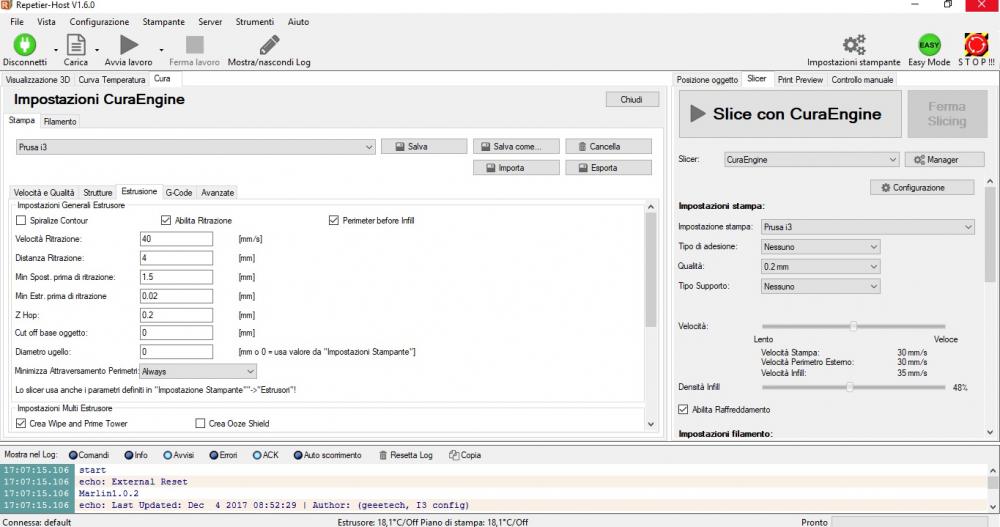Switch to the G-Code tab
The width and height of the screenshot is (1000, 527).
point(178,192)
